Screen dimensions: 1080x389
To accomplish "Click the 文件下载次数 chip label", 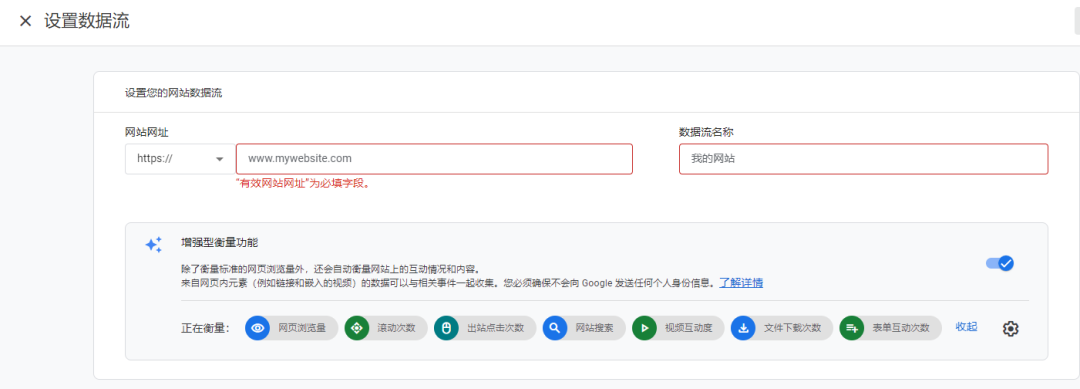I will coord(792,328).
